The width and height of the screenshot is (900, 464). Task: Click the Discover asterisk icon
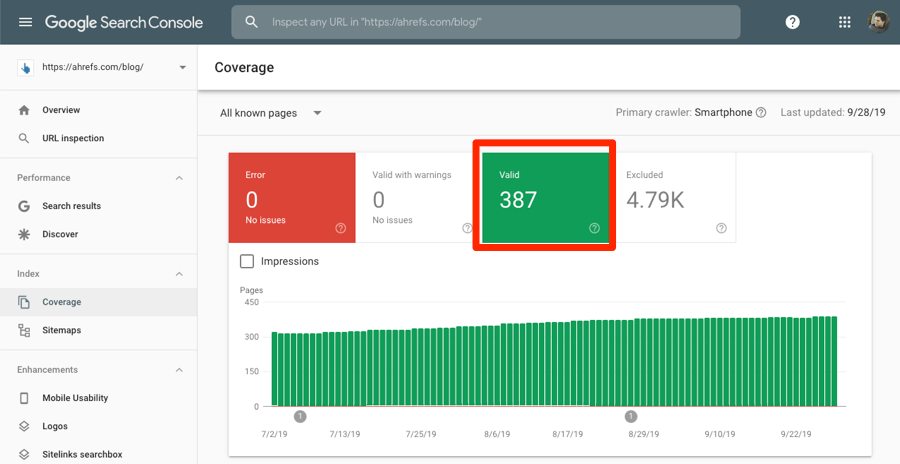coord(24,234)
